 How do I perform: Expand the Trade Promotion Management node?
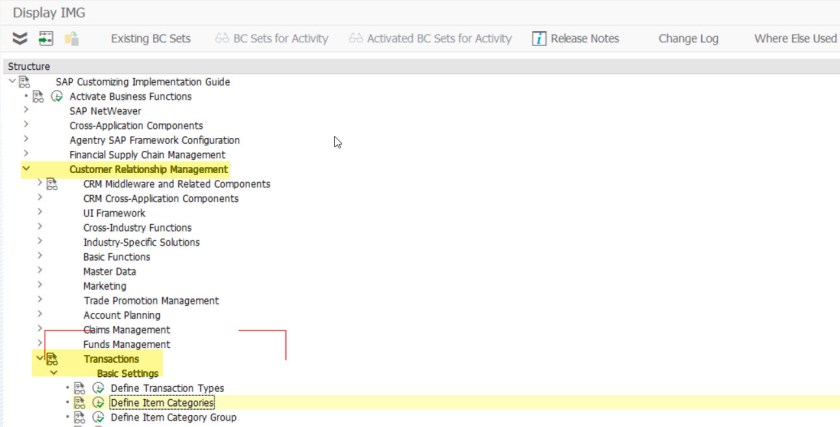[40, 299]
